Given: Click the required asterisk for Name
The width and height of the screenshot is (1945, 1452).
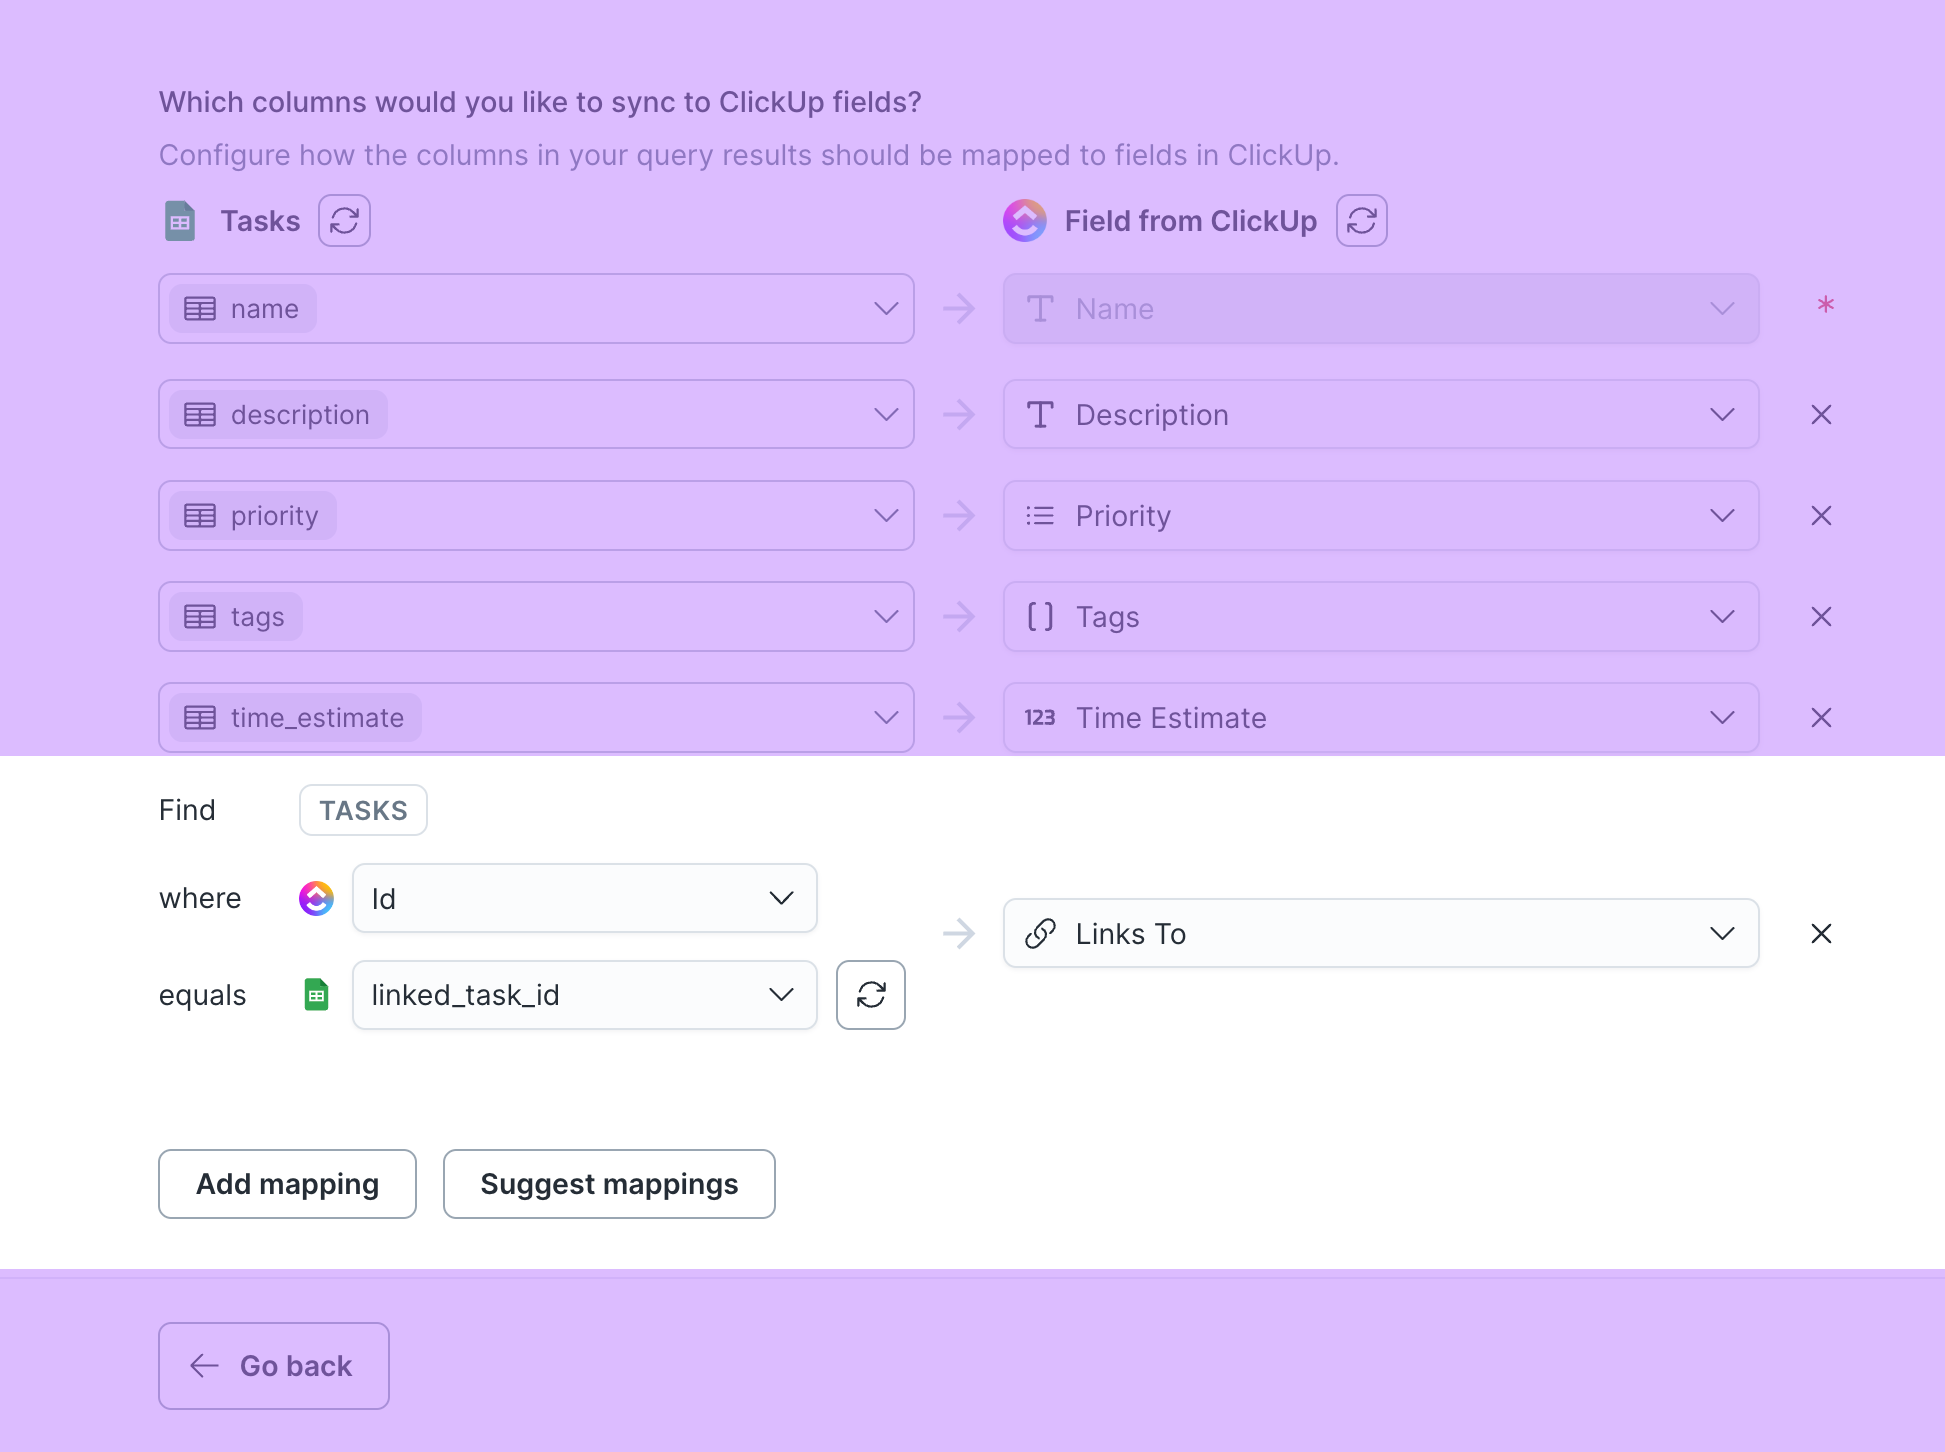Looking at the screenshot, I should coord(1825,305).
